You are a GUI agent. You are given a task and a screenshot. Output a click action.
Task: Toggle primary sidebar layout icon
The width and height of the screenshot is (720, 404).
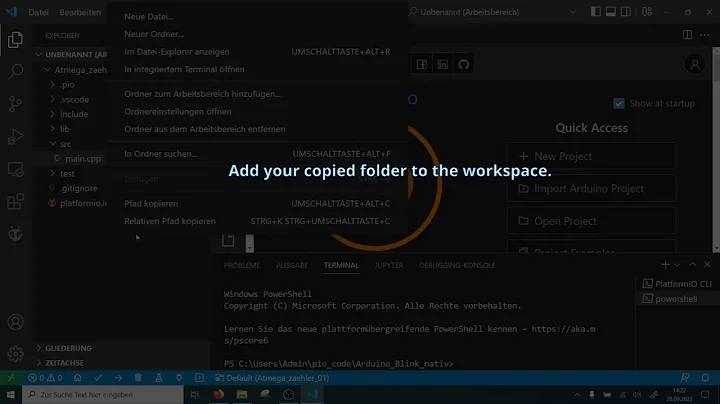point(596,12)
